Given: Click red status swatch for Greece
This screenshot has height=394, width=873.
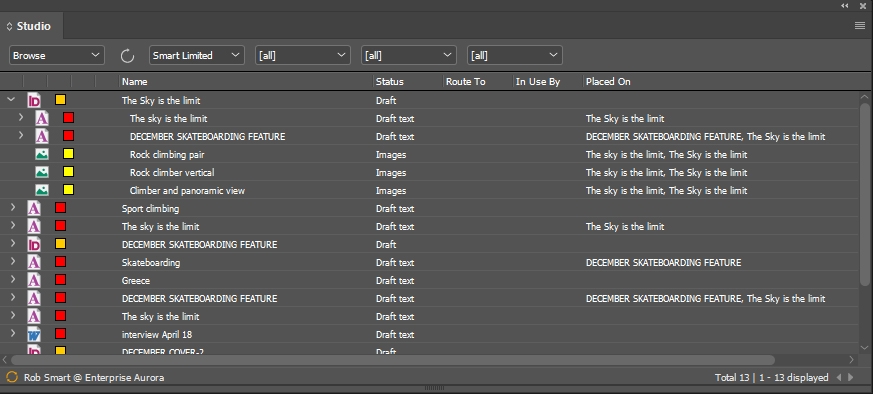Looking at the screenshot, I should click(61, 279).
